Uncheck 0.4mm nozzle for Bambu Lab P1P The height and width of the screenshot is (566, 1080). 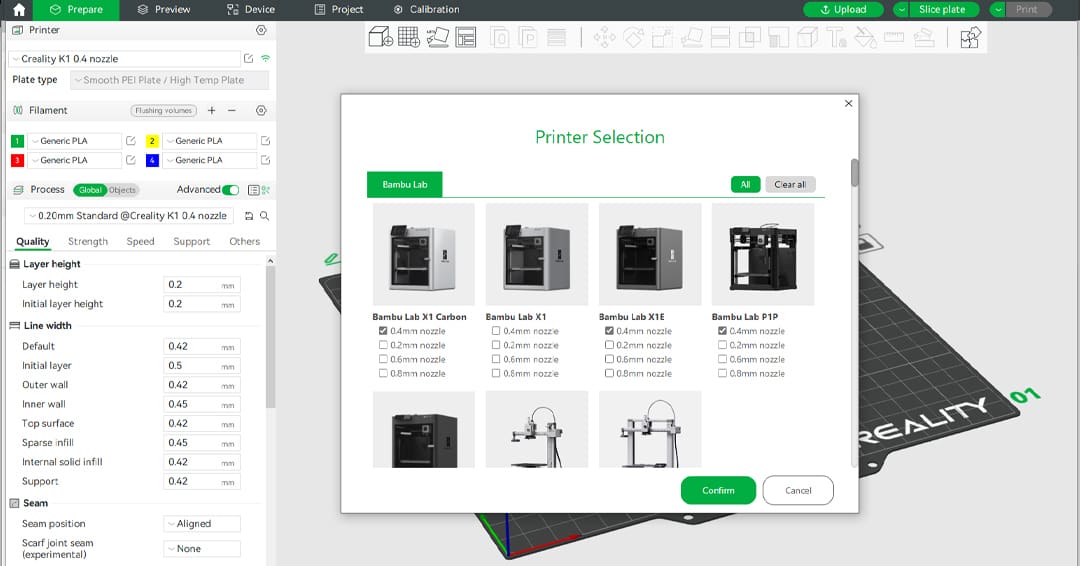(722, 331)
